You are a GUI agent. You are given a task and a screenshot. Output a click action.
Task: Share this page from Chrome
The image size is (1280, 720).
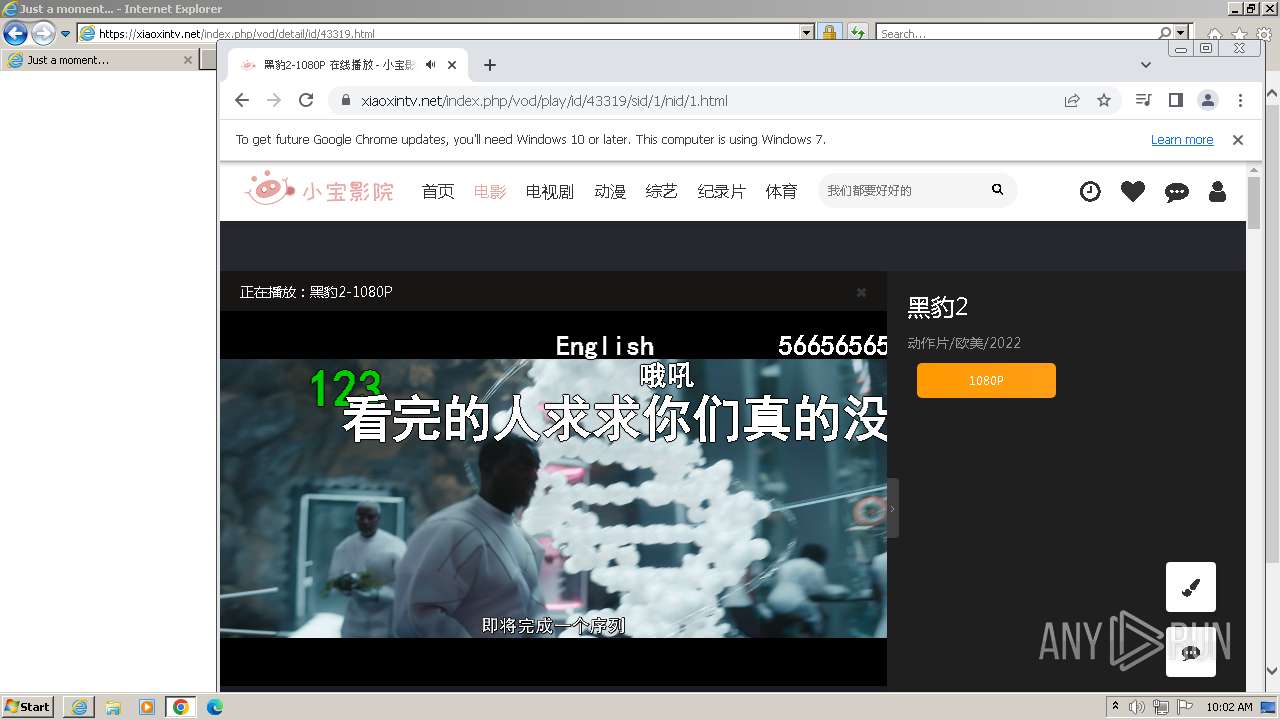coord(1072,100)
